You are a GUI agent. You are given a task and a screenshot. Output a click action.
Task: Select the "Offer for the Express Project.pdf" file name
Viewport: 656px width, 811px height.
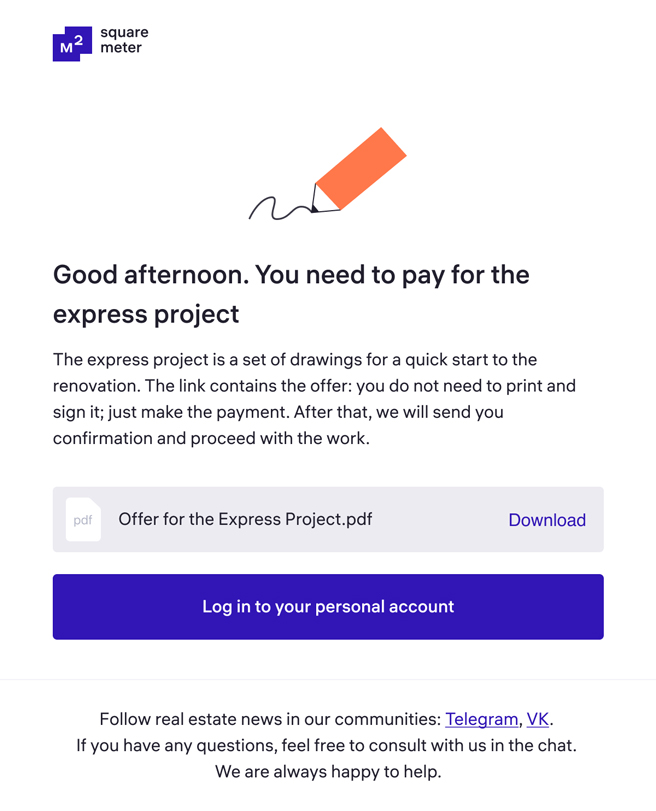245,520
